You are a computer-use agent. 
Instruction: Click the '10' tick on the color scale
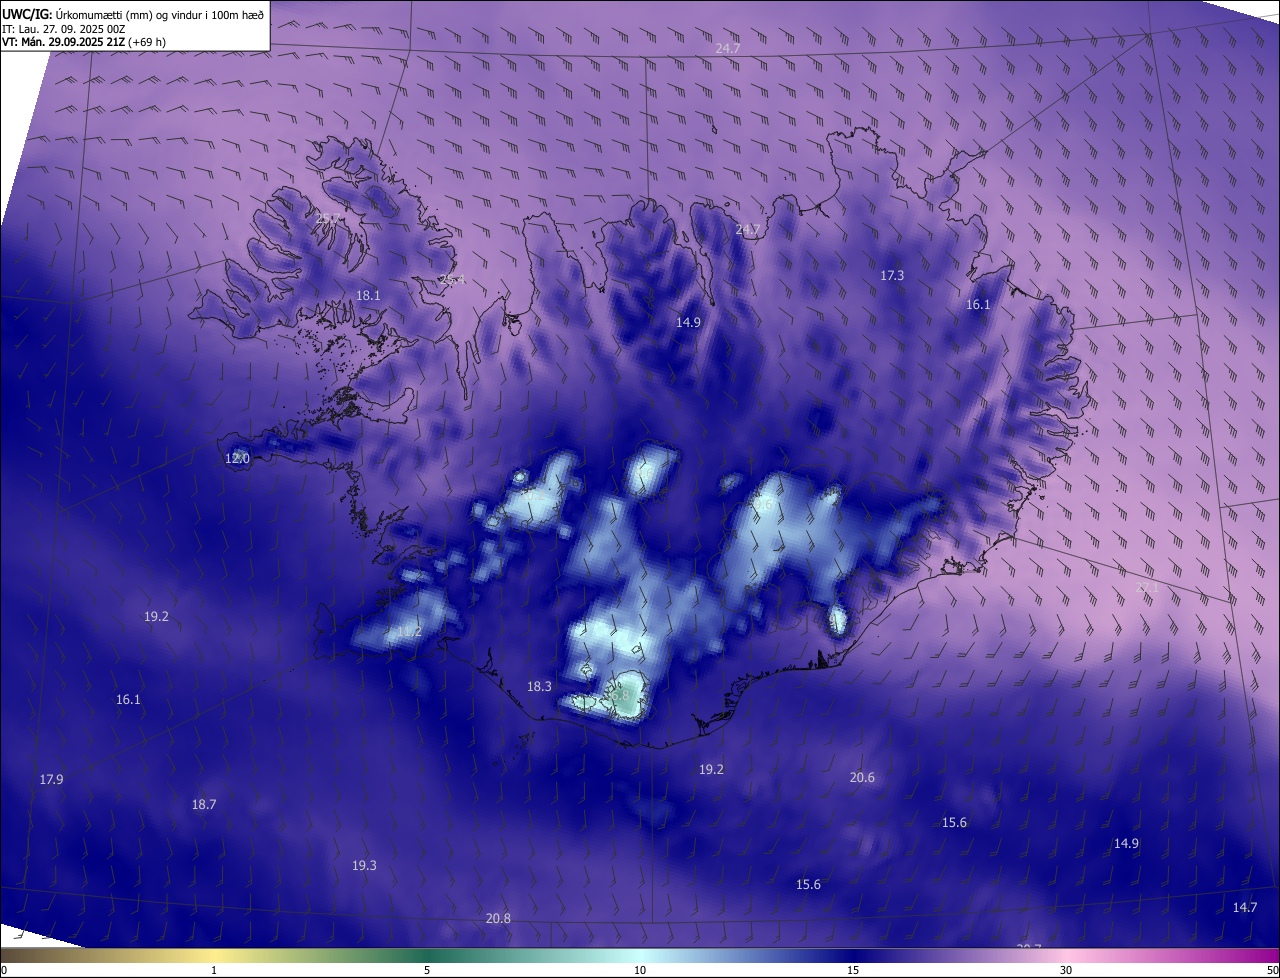point(640,970)
